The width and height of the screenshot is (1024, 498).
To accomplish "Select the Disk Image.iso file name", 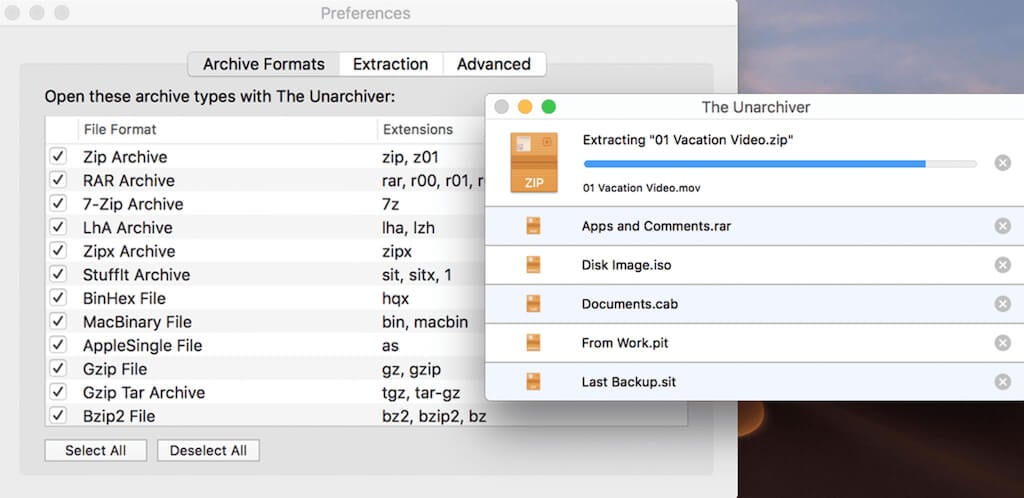I will 626,265.
